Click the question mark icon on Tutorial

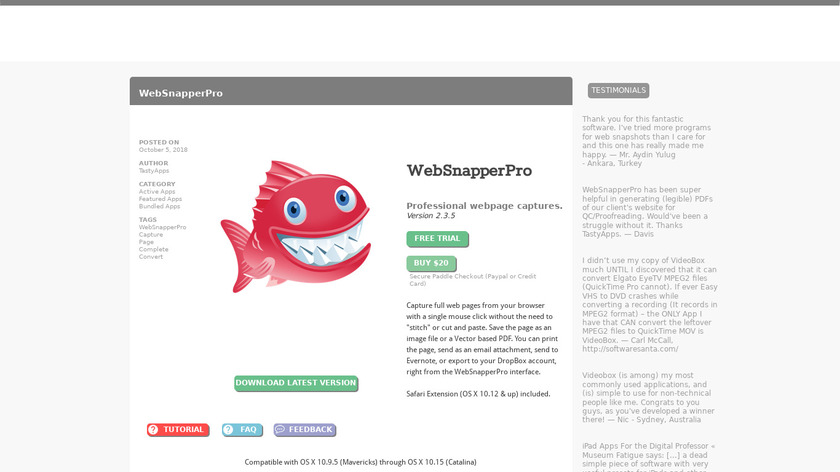153,430
